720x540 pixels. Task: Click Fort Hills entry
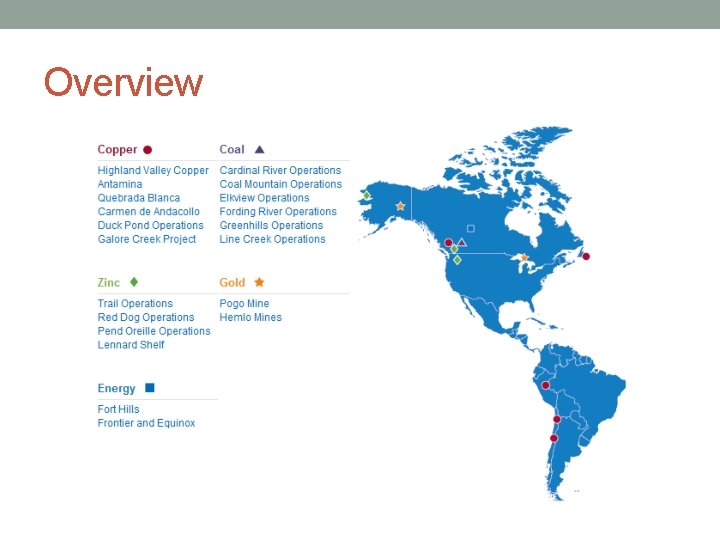click(118, 409)
